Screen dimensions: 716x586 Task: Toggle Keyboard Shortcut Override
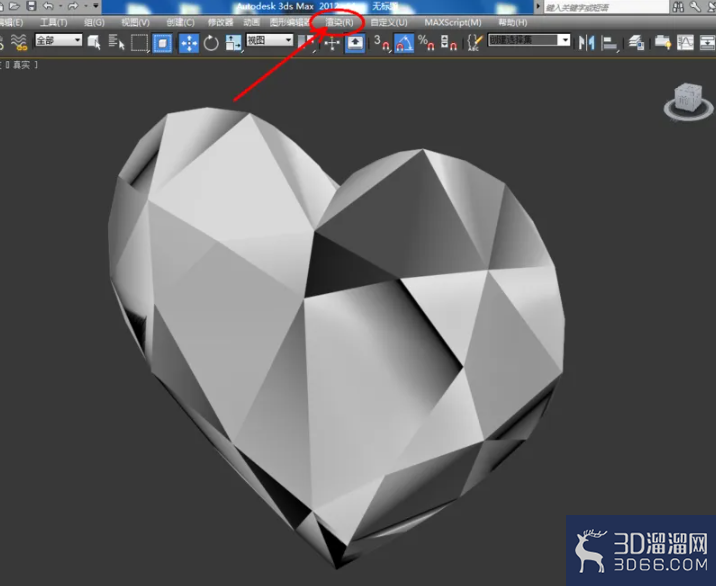[355, 43]
